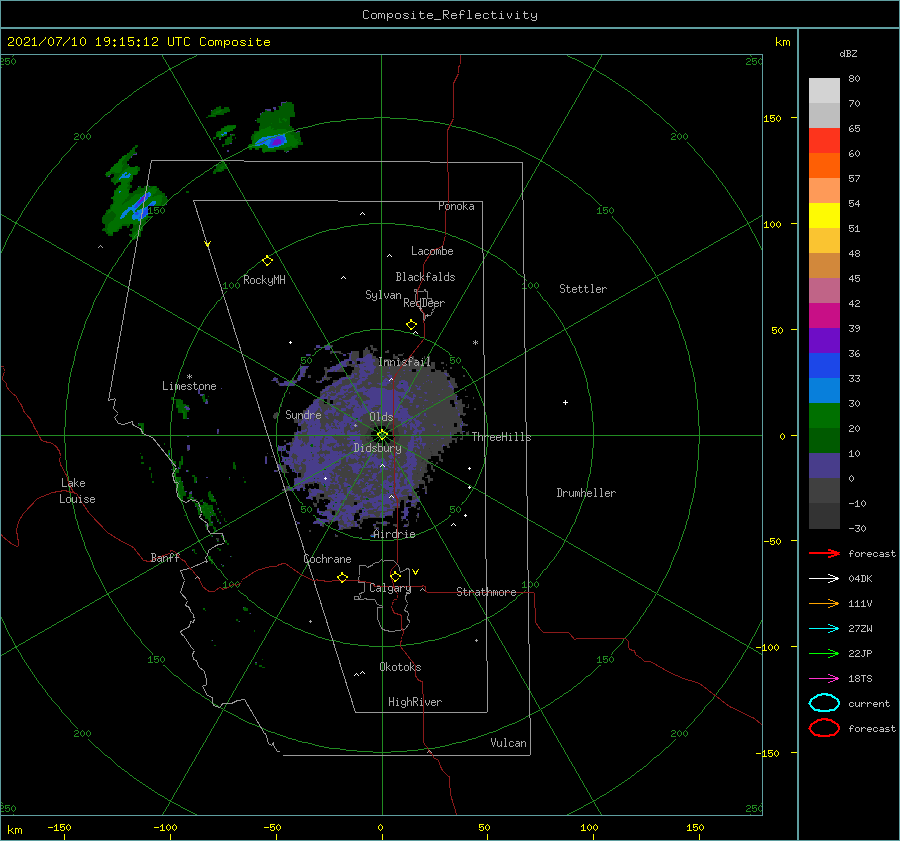Viewport: 900px width, 841px height.
Task: Click the Composite_Reflectivity title
Action: pyautogui.click(x=450, y=15)
